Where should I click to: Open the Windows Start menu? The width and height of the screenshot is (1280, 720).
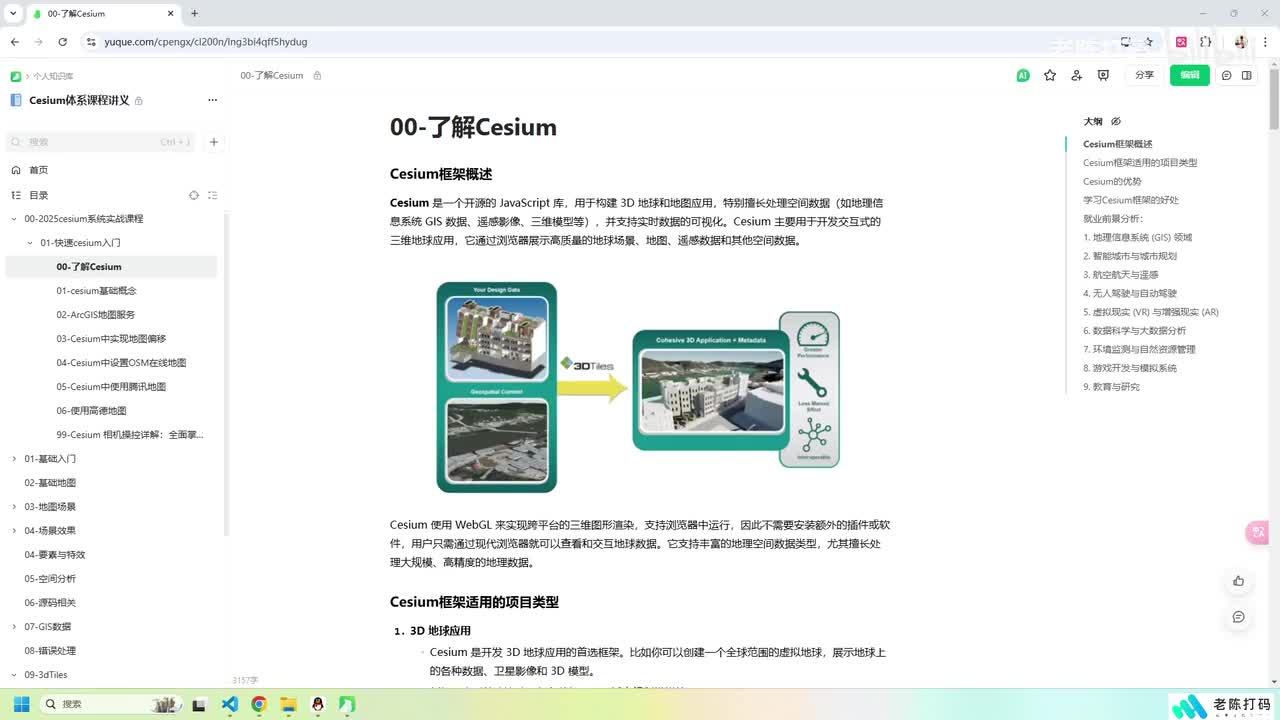coord(21,704)
